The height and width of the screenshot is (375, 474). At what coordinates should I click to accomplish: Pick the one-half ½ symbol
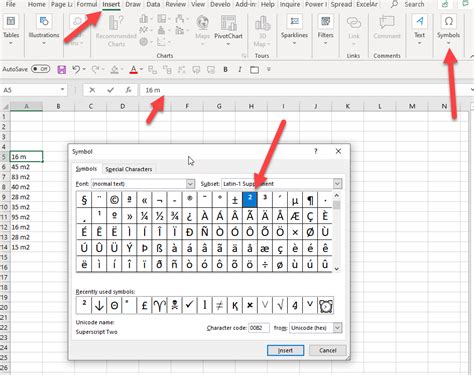(x=159, y=216)
